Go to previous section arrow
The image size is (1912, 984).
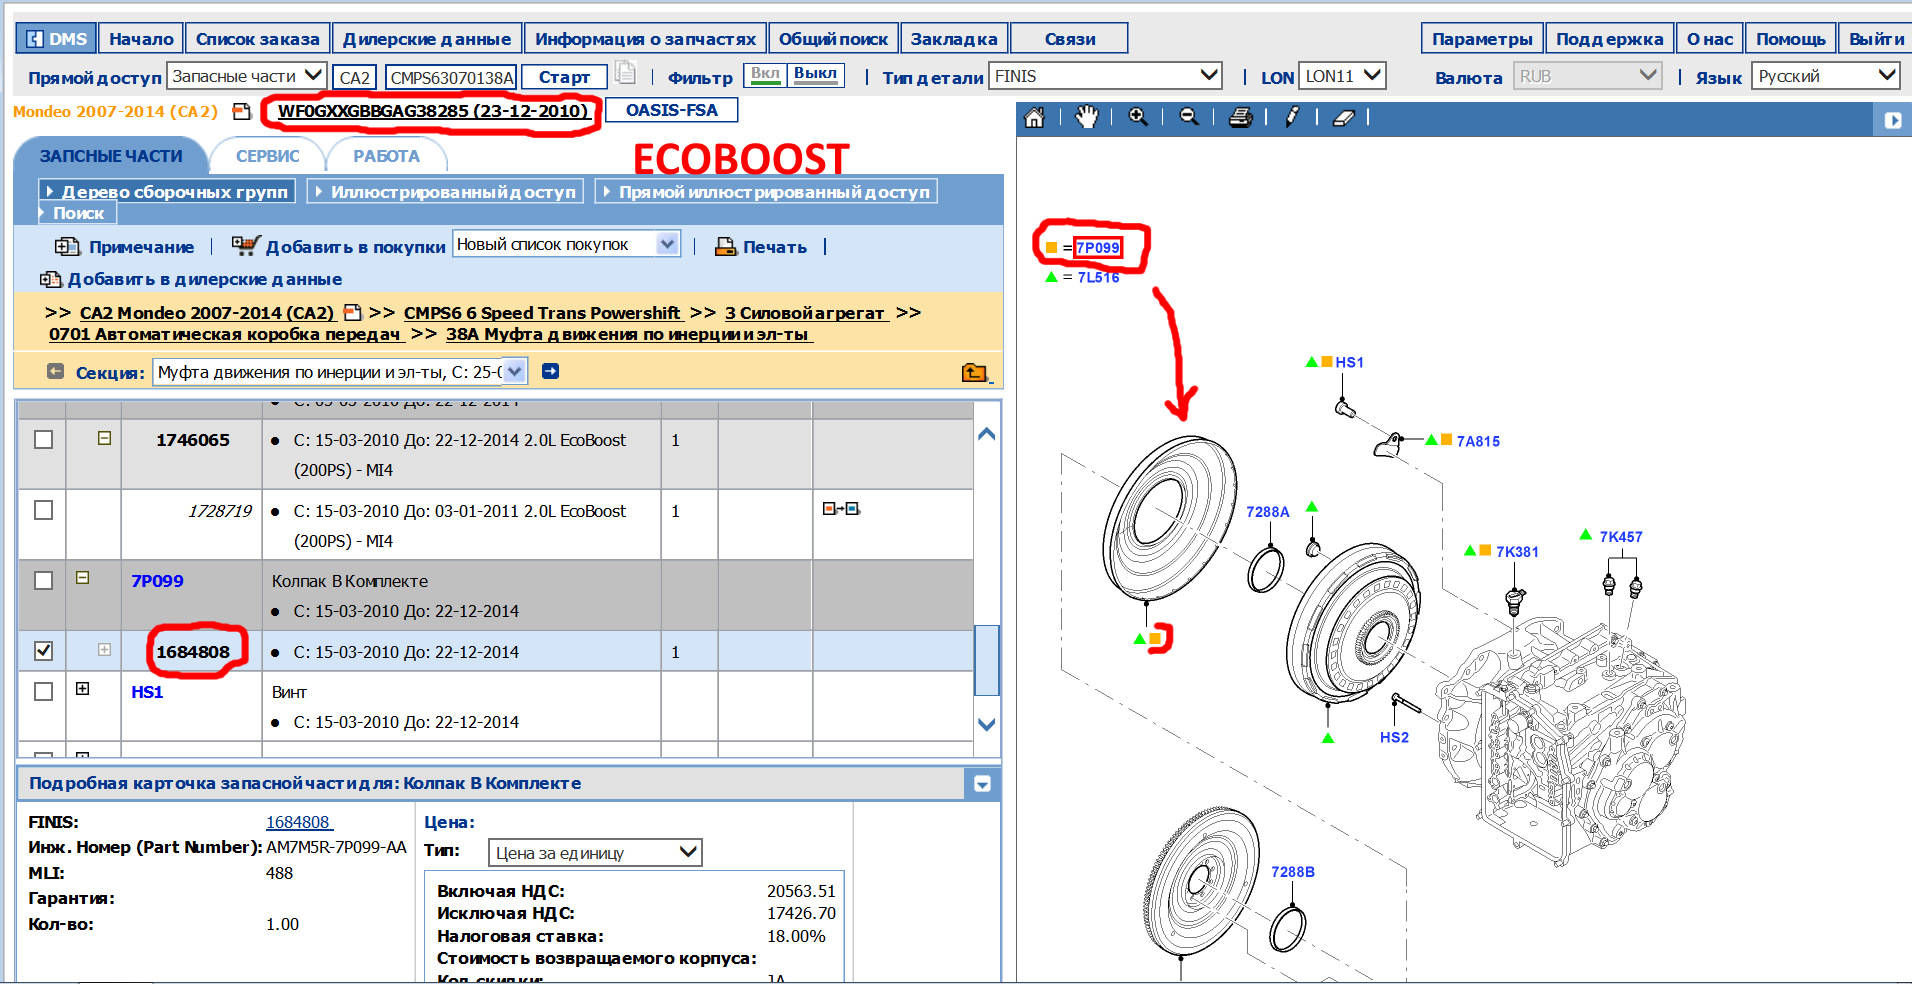56,371
